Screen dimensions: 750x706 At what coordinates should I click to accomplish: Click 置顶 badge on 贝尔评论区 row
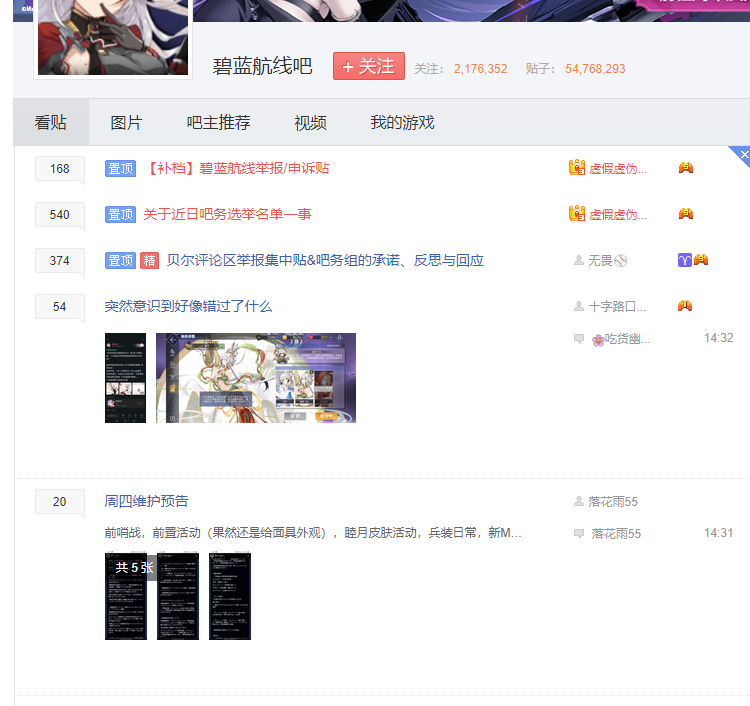121,260
